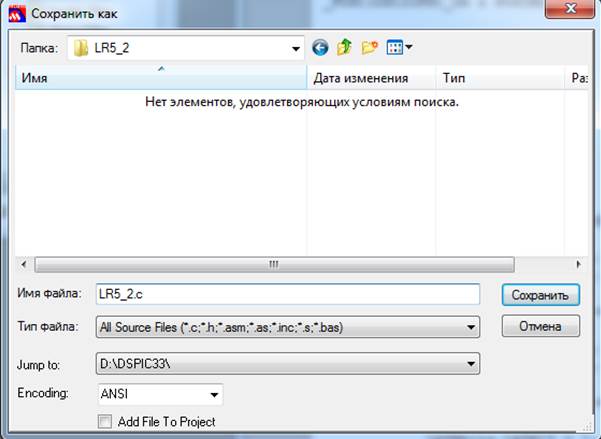Click the Отмена button
The width and height of the screenshot is (601, 439).
(x=540, y=326)
